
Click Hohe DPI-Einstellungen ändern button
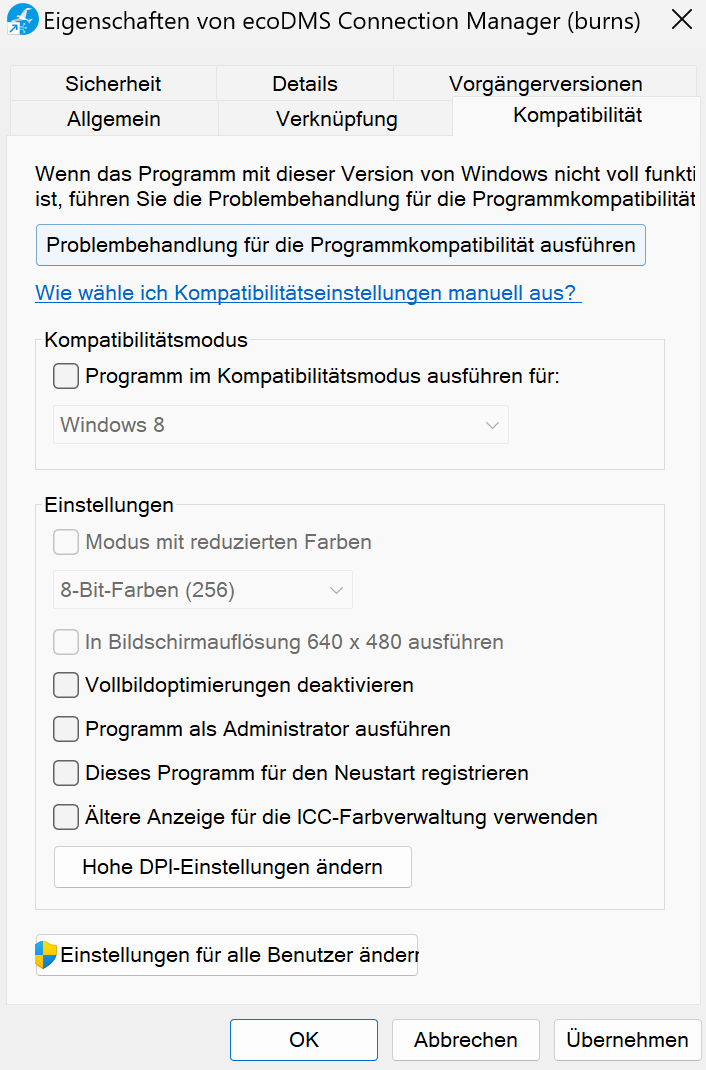(x=232, y=867)
